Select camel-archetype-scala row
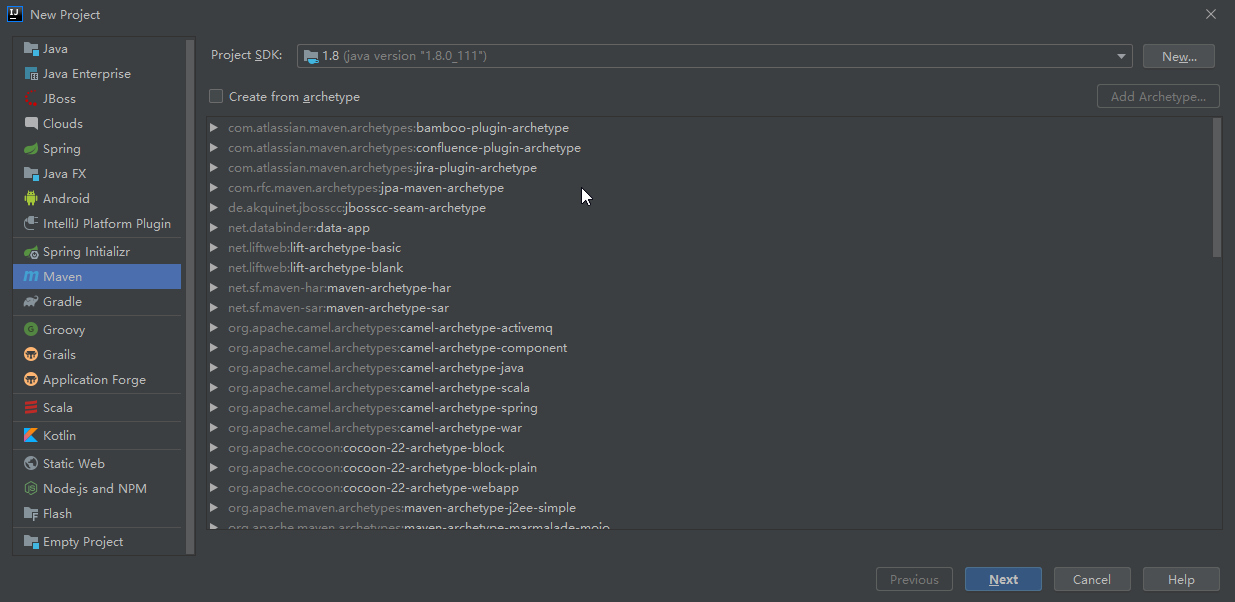 709,388
